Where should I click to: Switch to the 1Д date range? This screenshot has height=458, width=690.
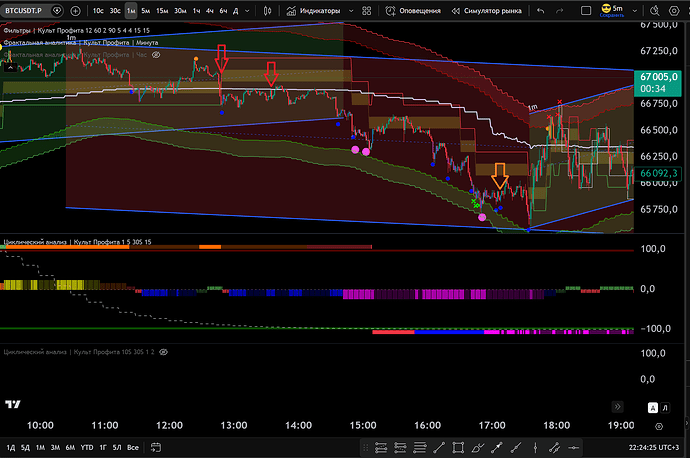(12, 447)
